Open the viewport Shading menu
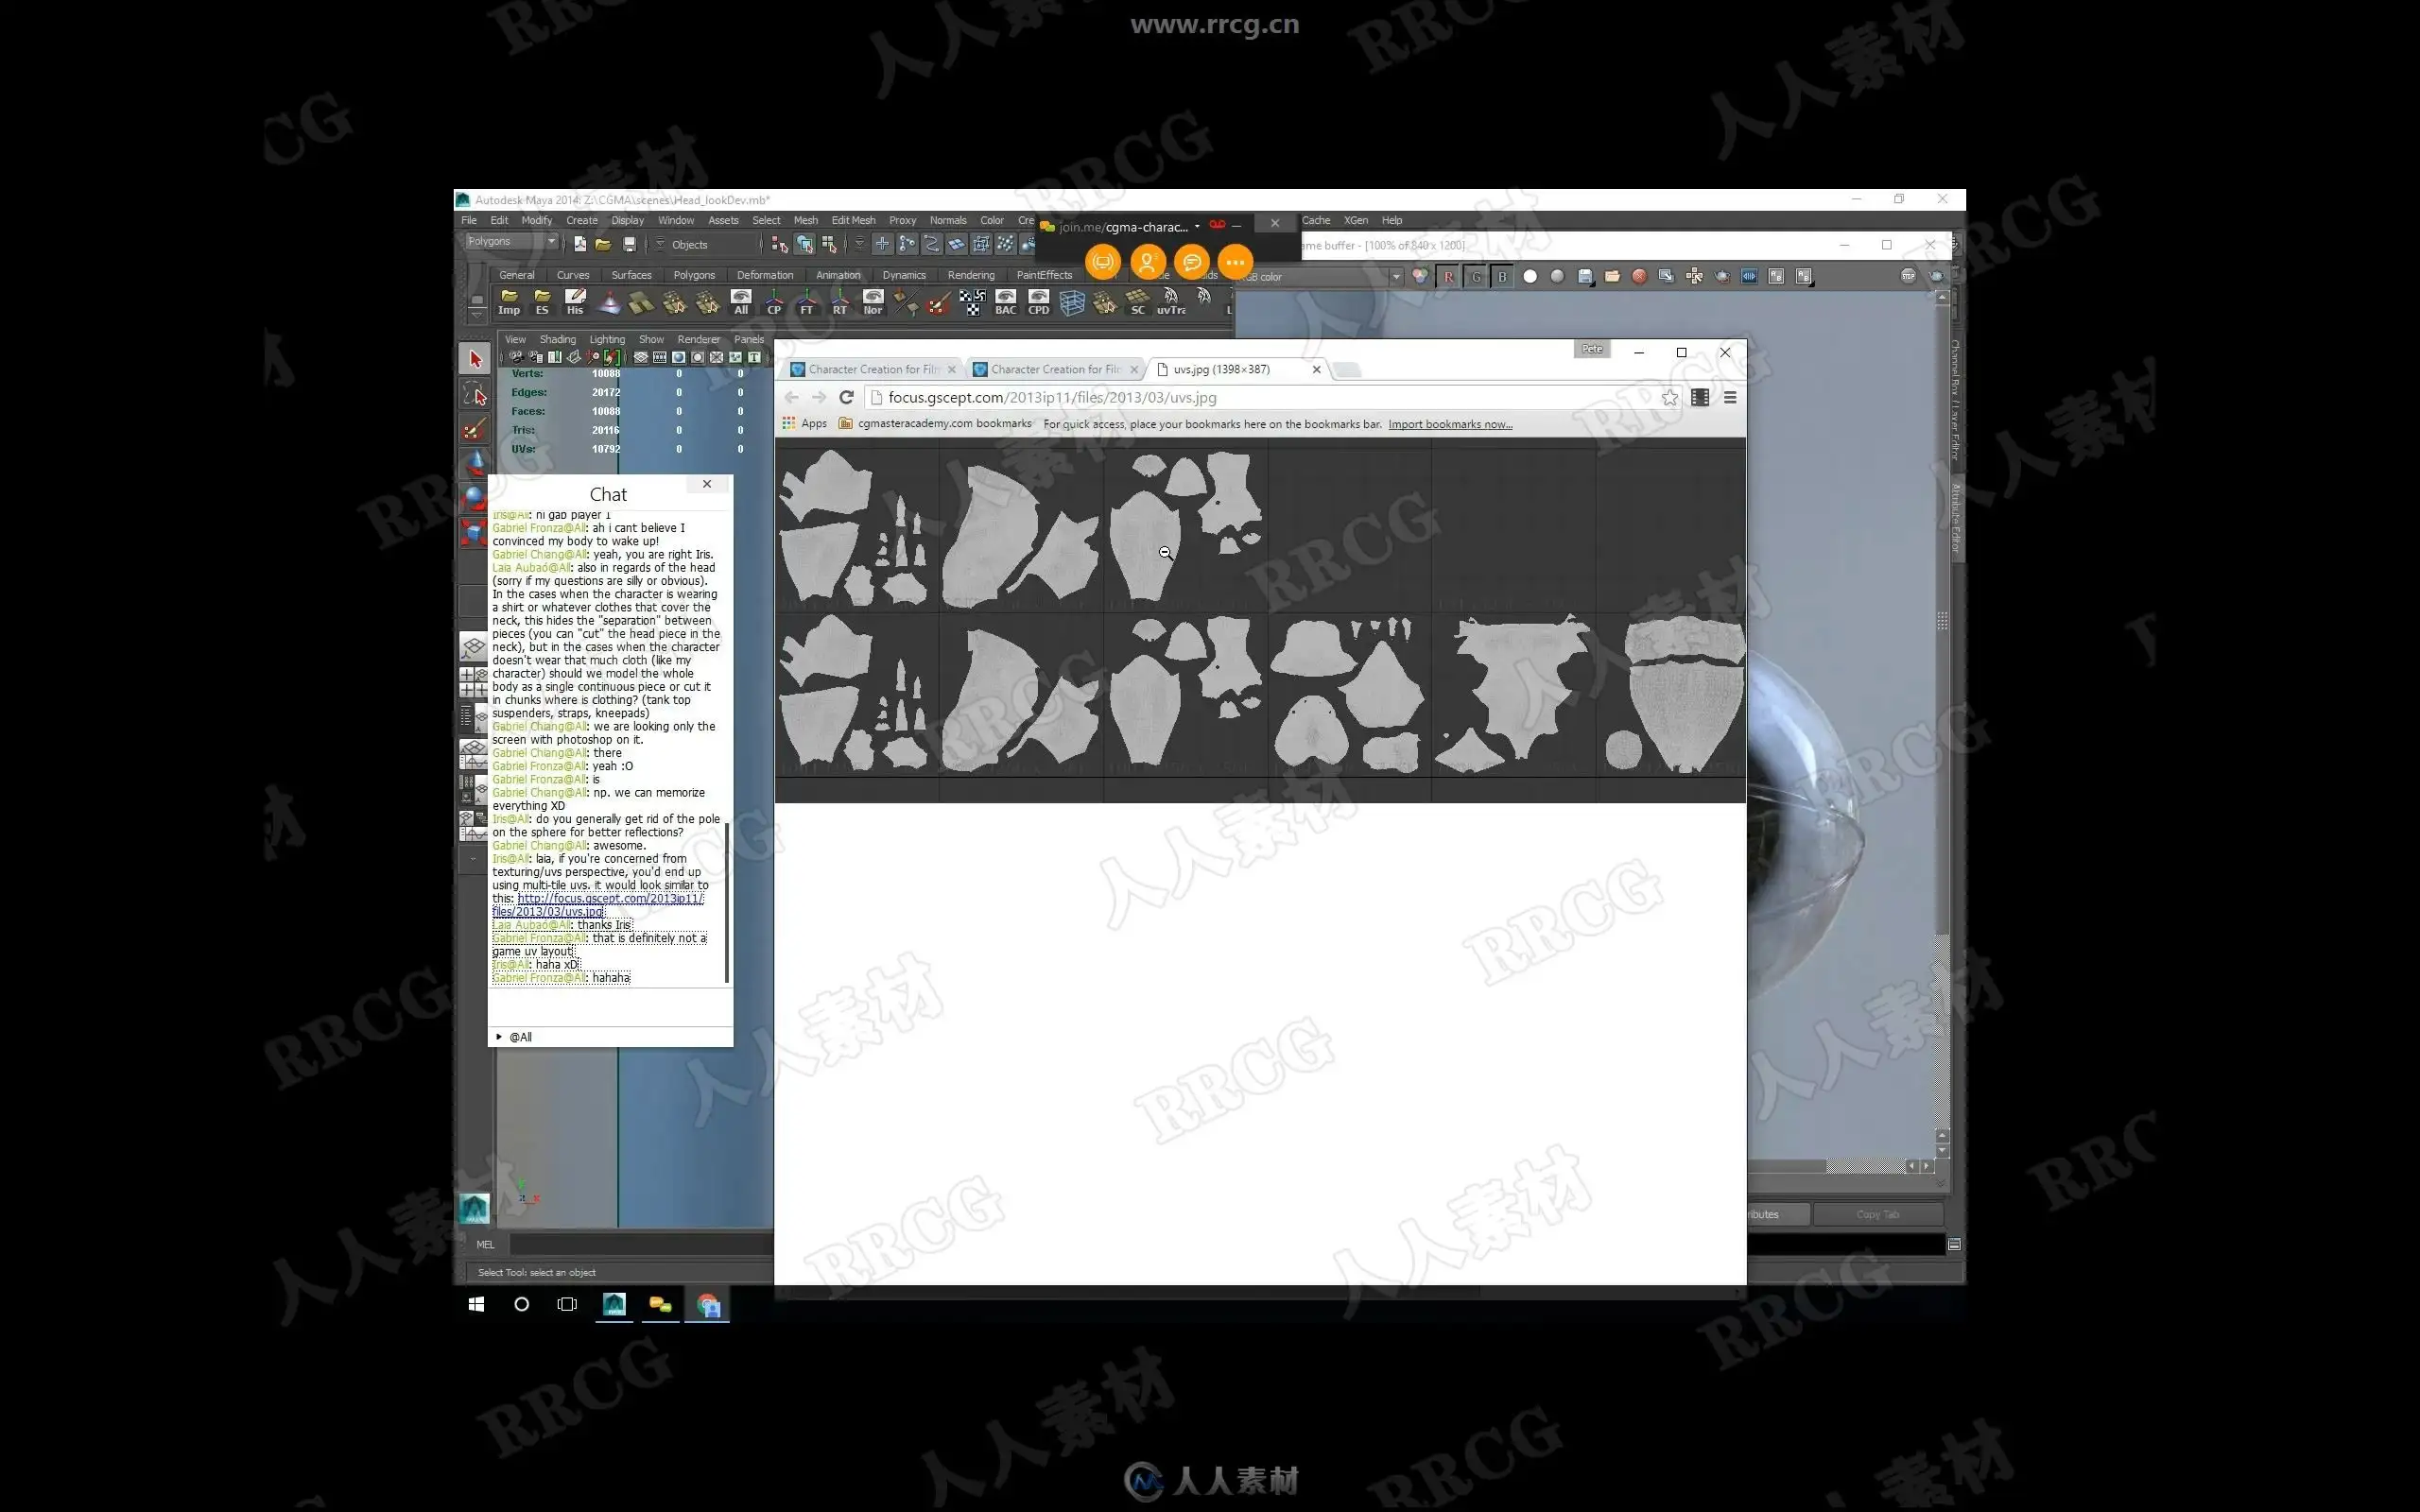Viewport: 2420px width, 1512px height. [557, 339]
